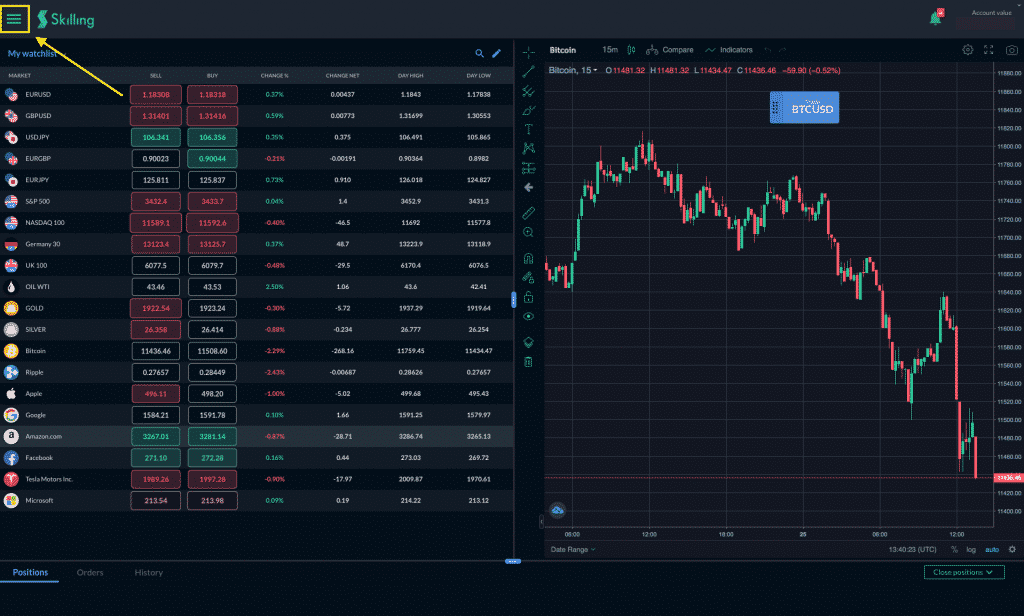Open the Close positions dropdown
Viewport: 1024px width, 616px height.
tap(964, 572)
